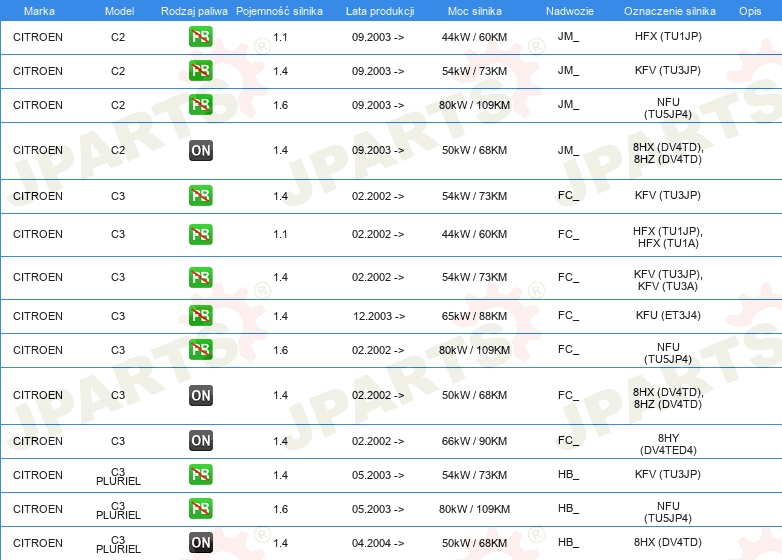This screenshot has width=782, height=560.
Task: Select the KFV (TU3JP), KFV (TU3A) cell
Action: [668, 280]
